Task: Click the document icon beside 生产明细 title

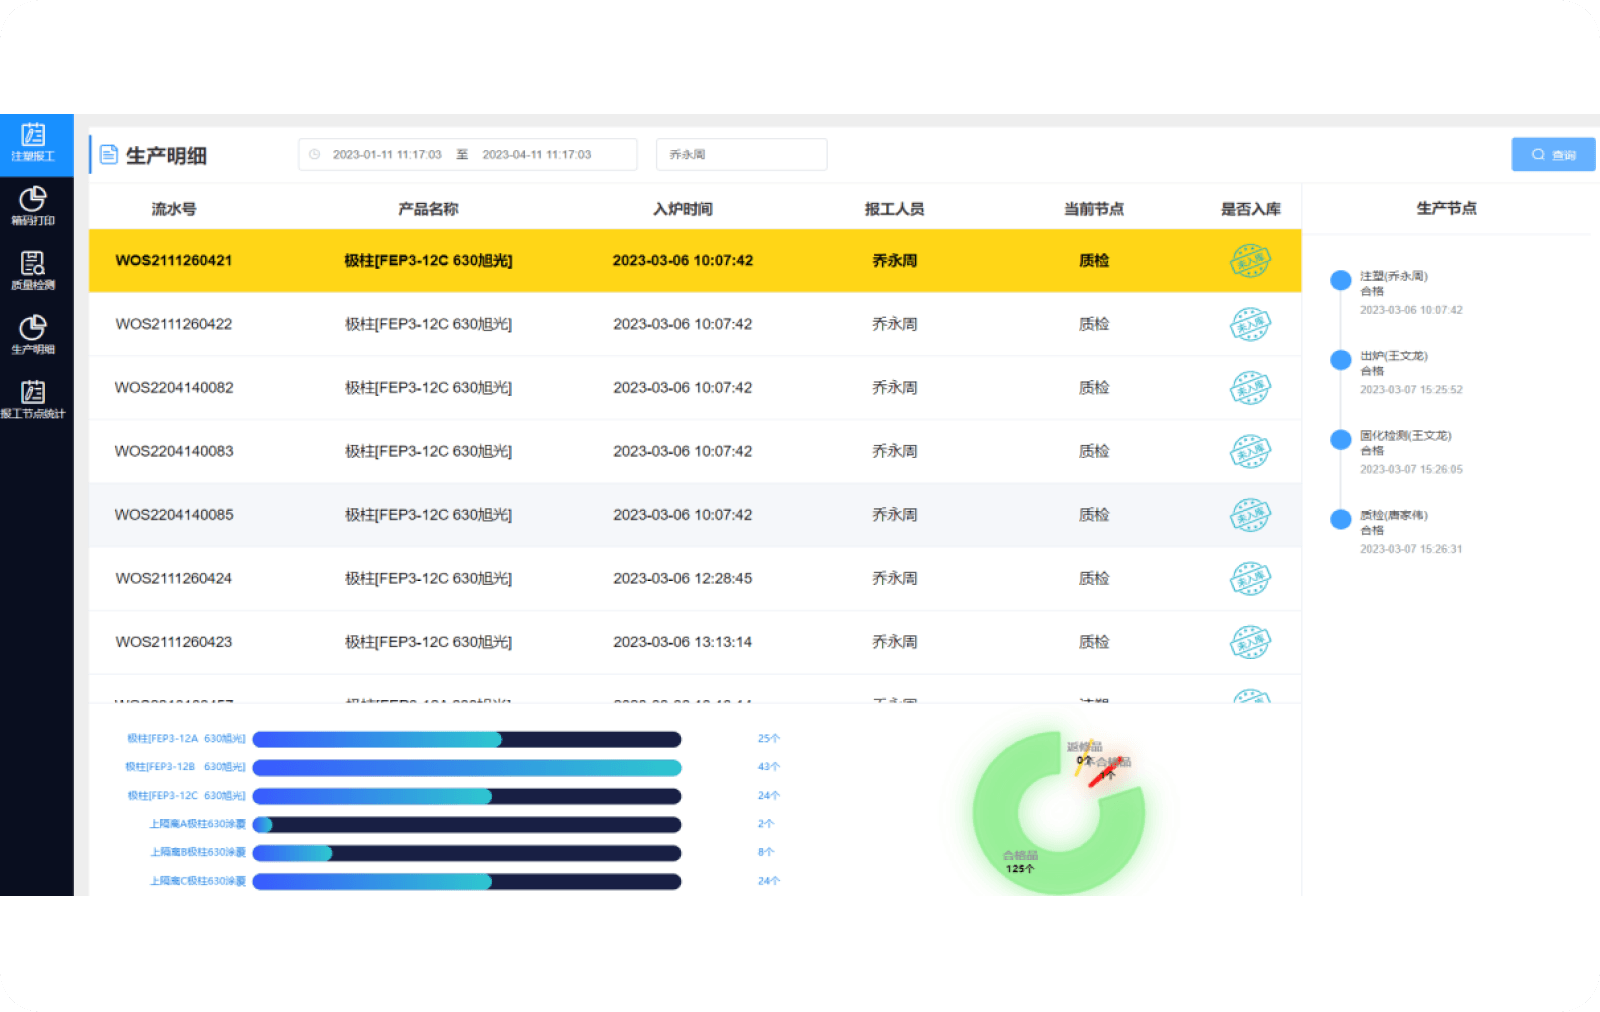Action: [109, 155]
